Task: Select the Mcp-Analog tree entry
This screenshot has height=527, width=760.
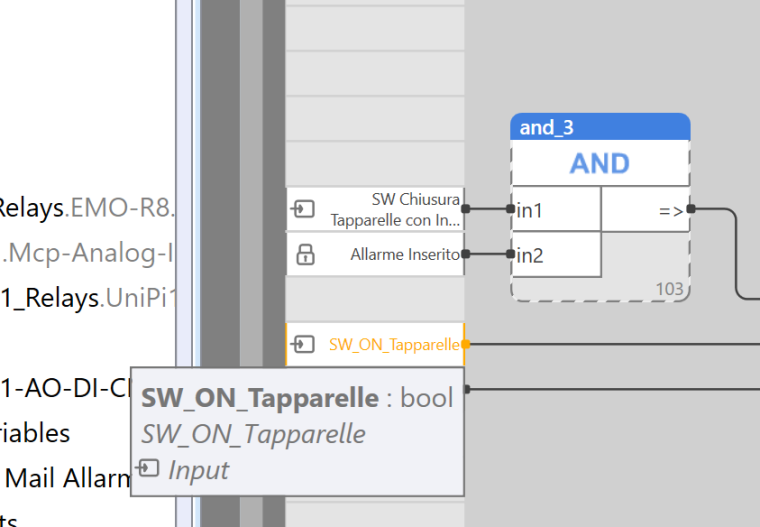Action: point(88,254)
